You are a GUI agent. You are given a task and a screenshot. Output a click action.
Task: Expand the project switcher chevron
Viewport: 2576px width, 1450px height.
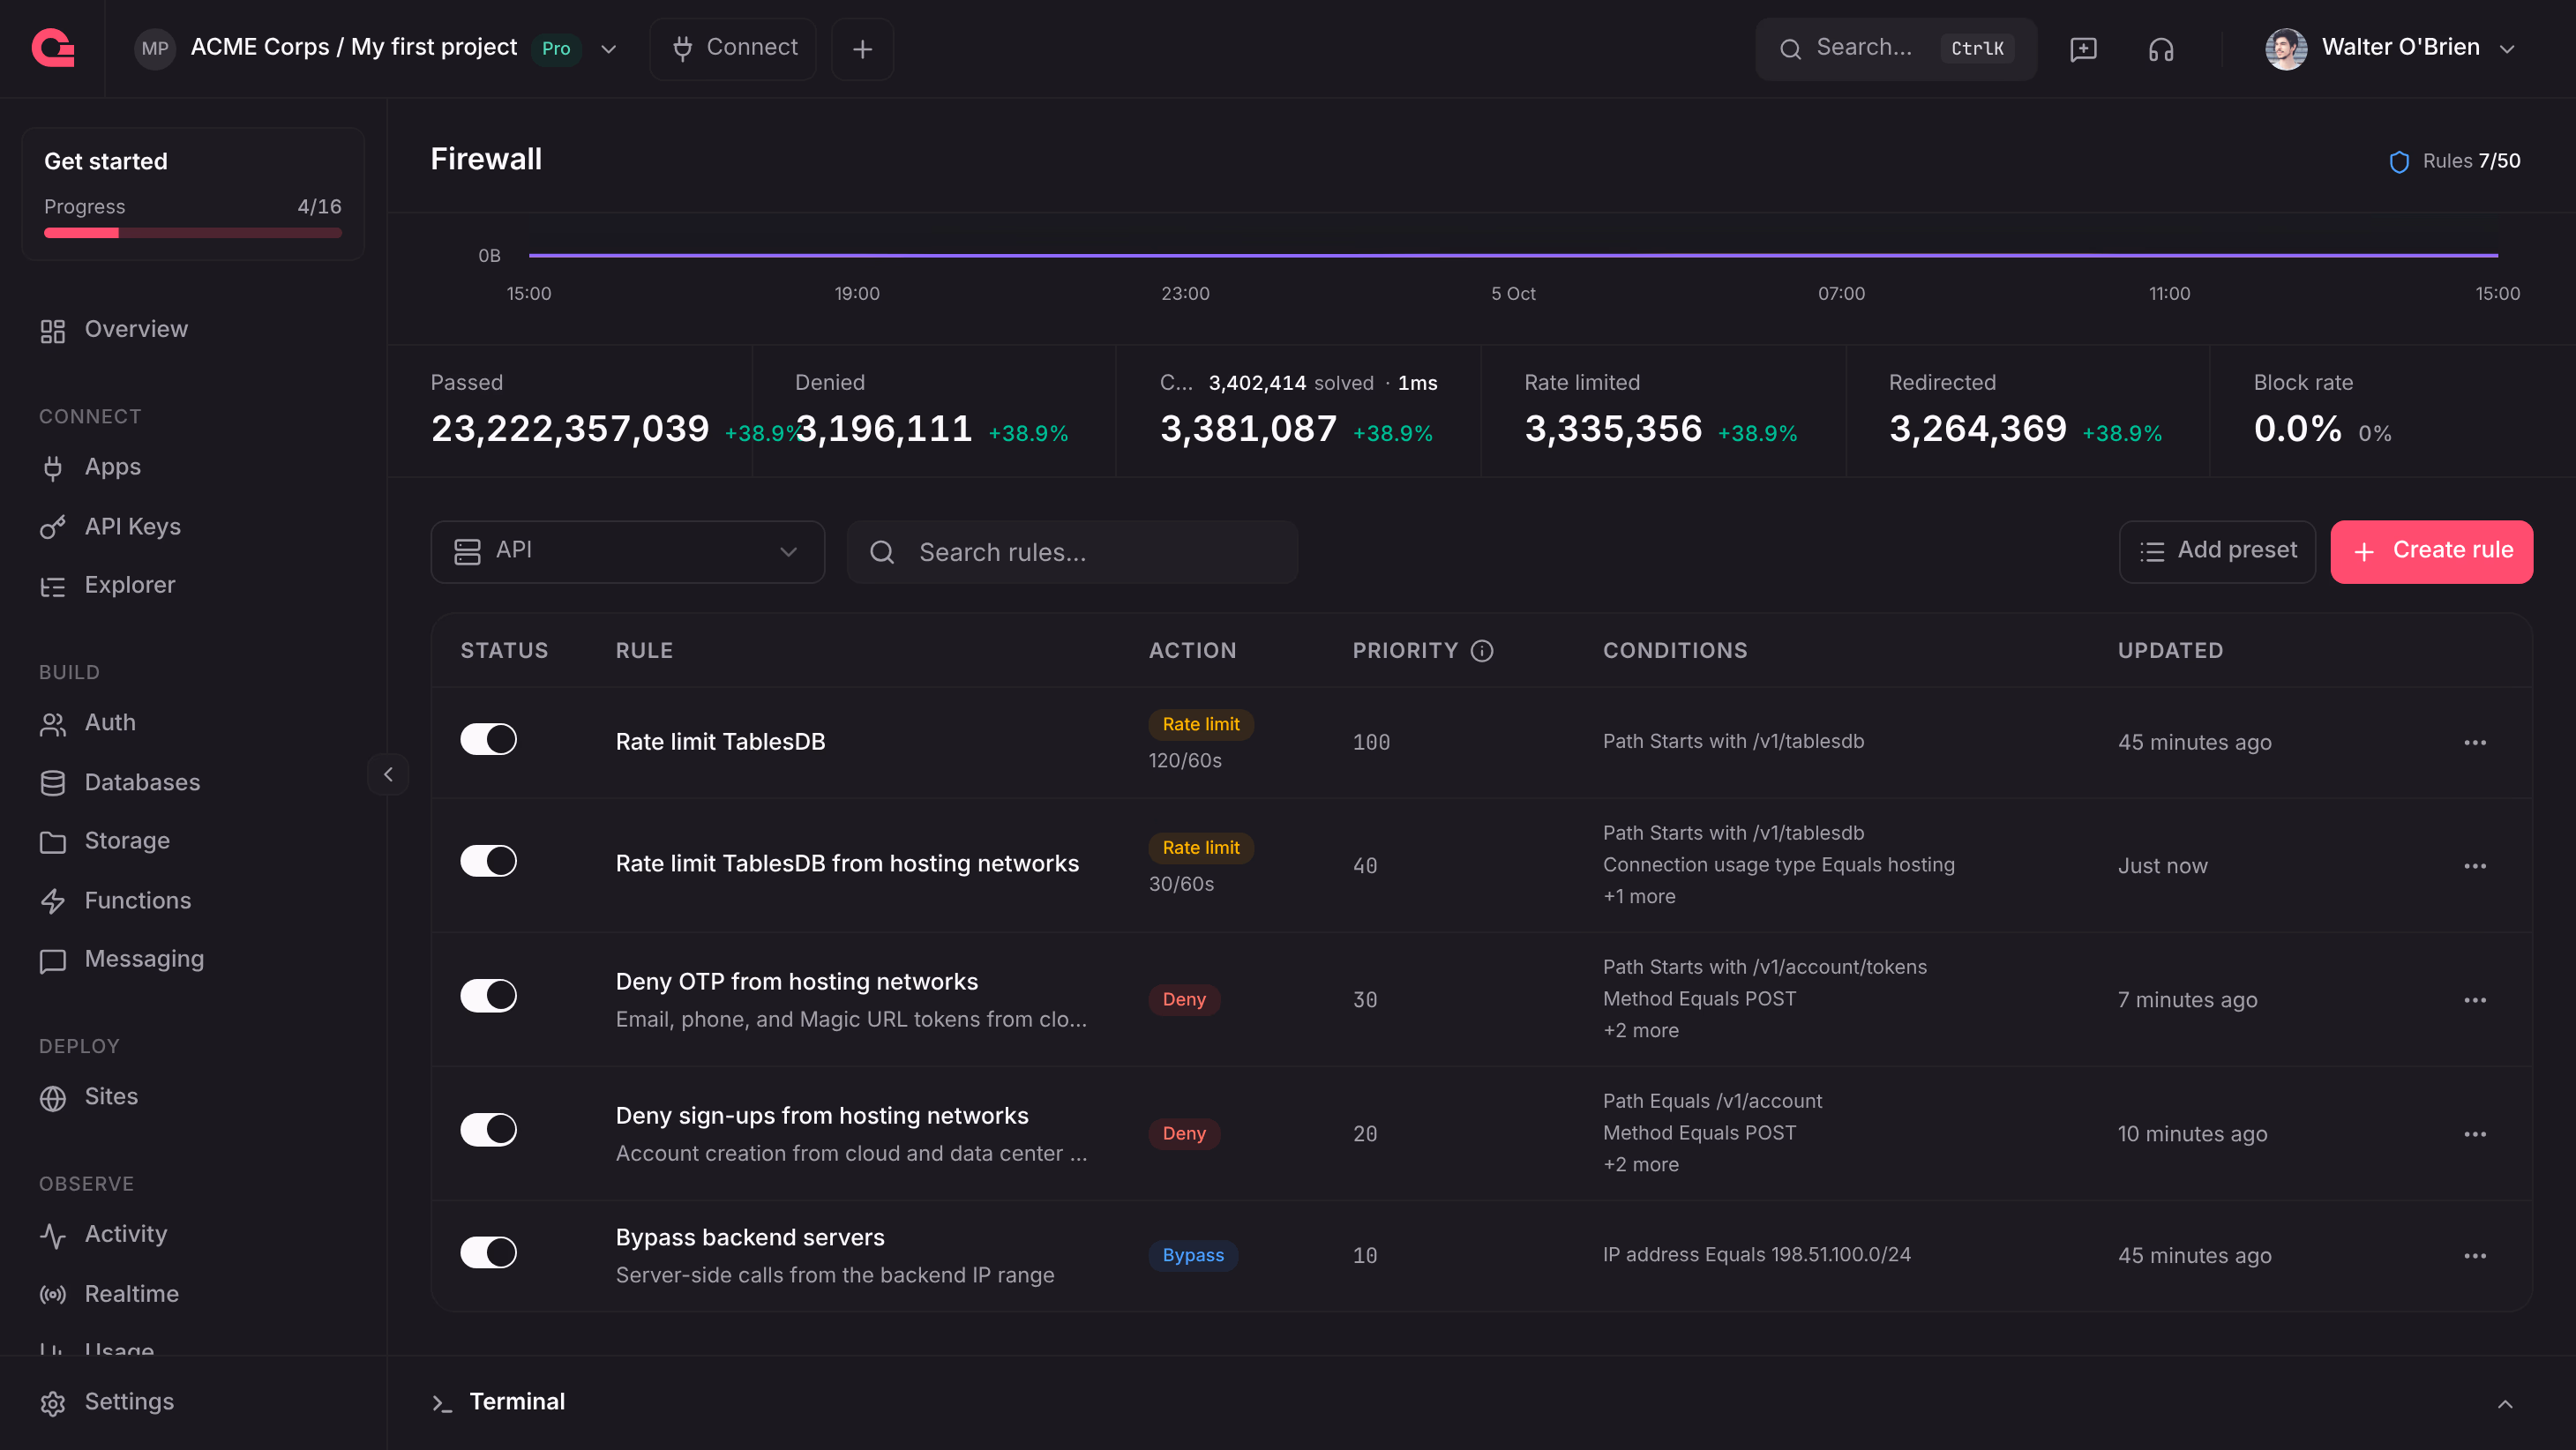[608, 49]
